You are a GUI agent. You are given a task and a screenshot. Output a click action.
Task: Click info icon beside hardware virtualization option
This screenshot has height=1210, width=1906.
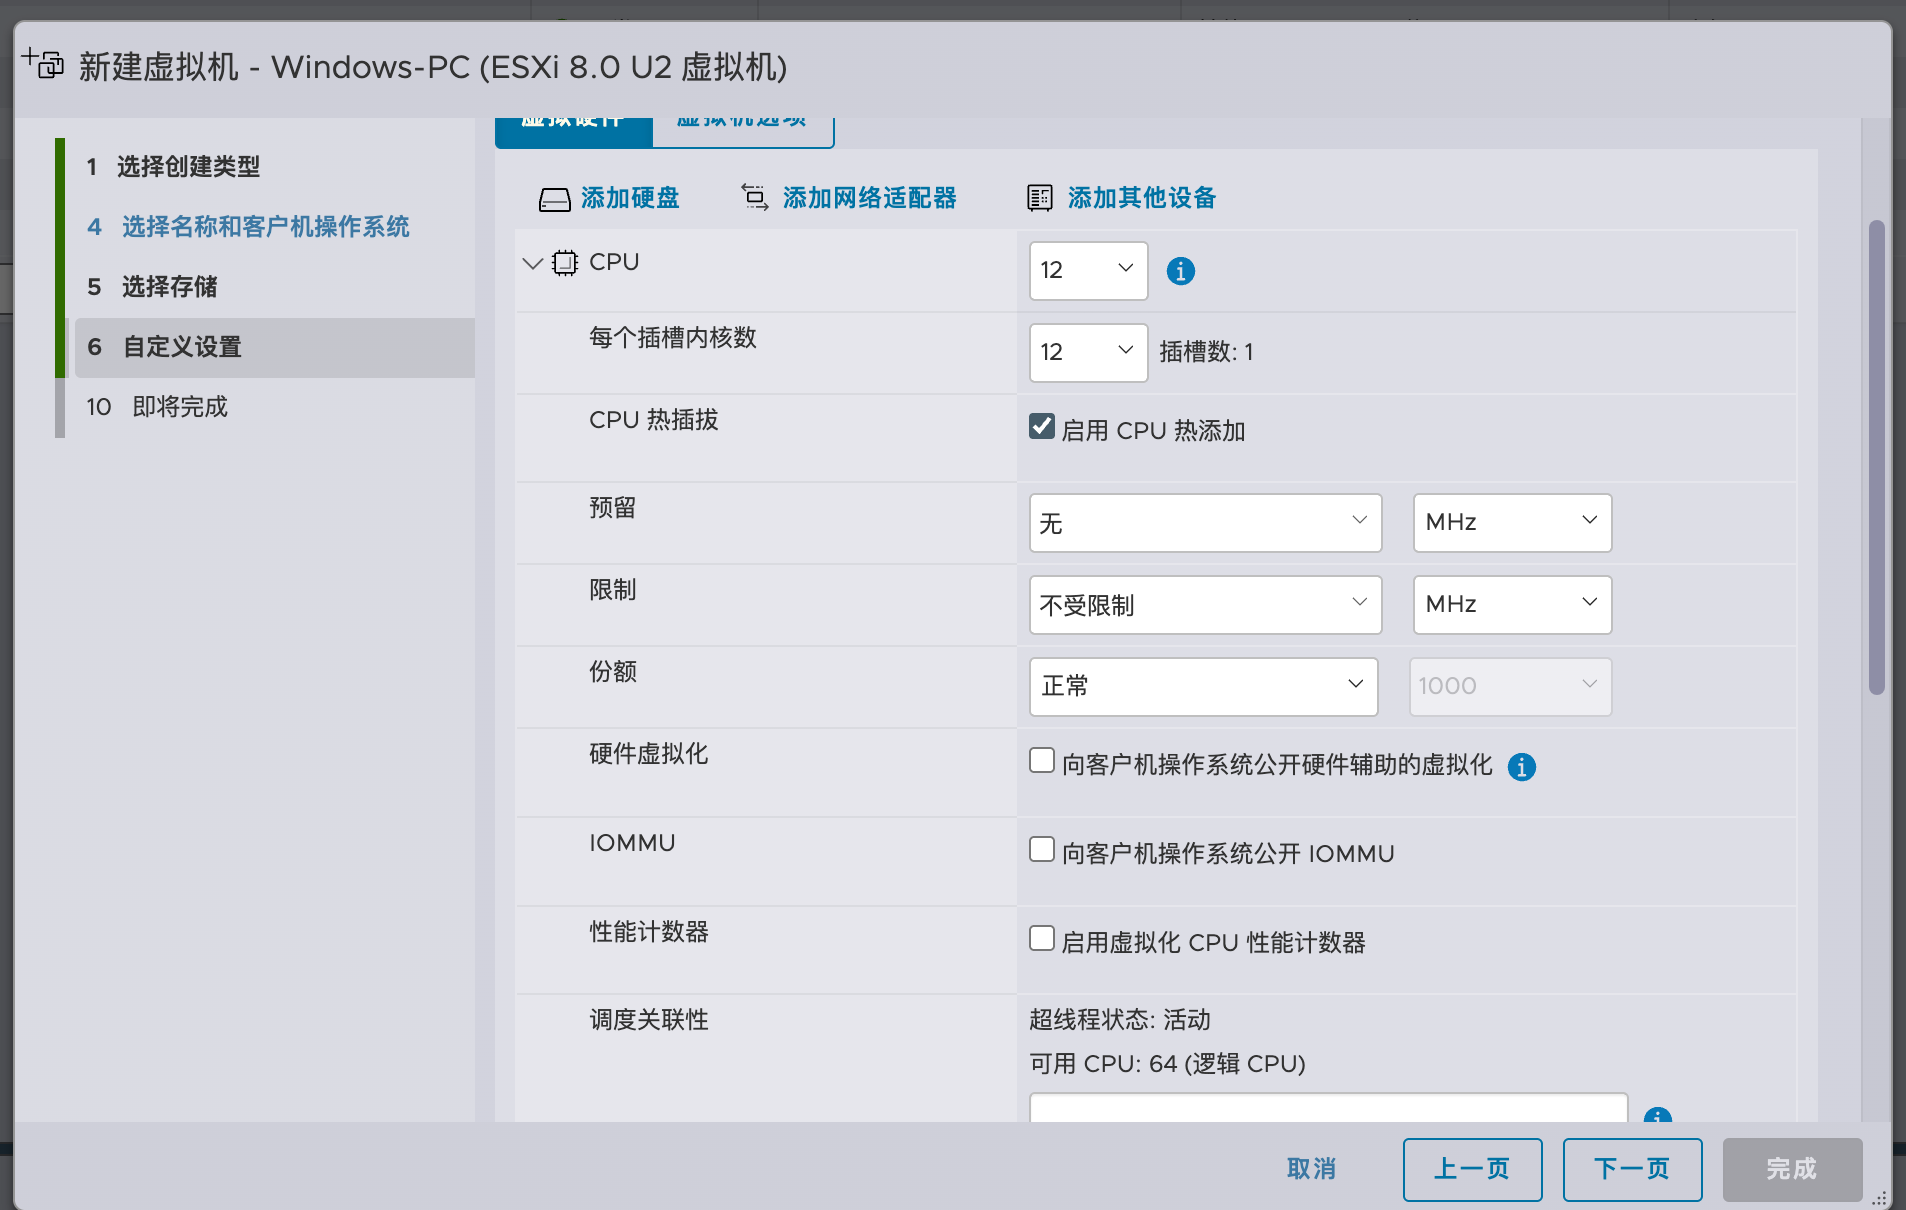1521,767
